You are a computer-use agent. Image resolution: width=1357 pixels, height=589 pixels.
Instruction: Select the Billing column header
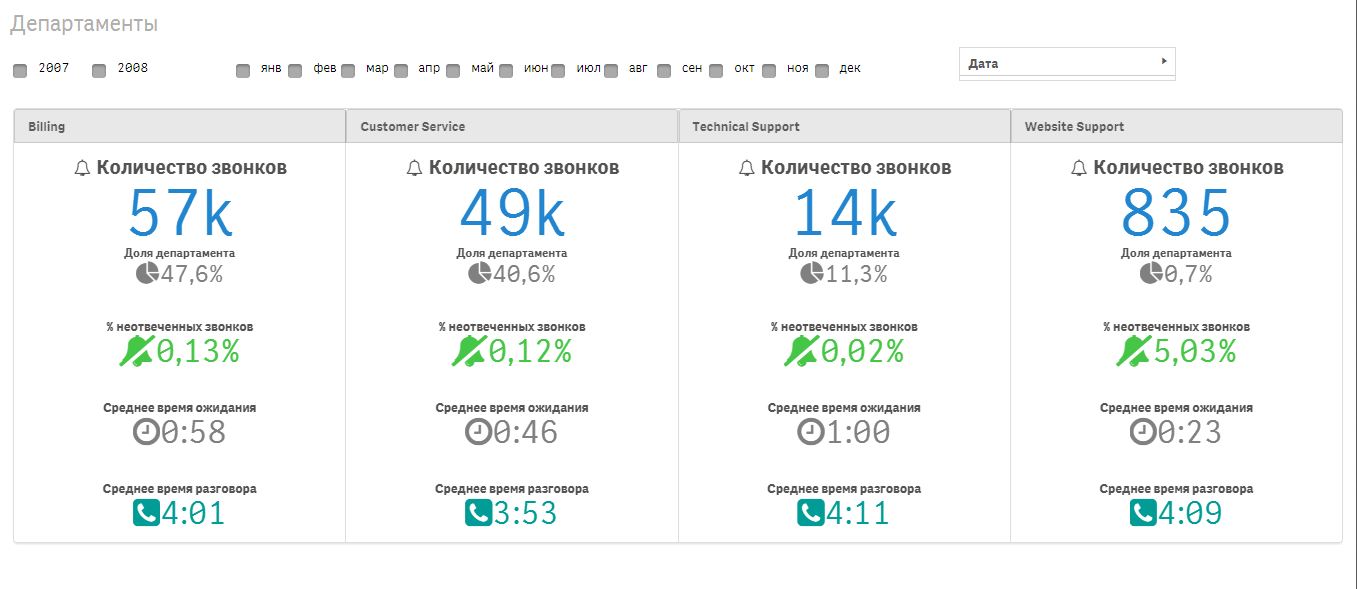click(47, 127)
